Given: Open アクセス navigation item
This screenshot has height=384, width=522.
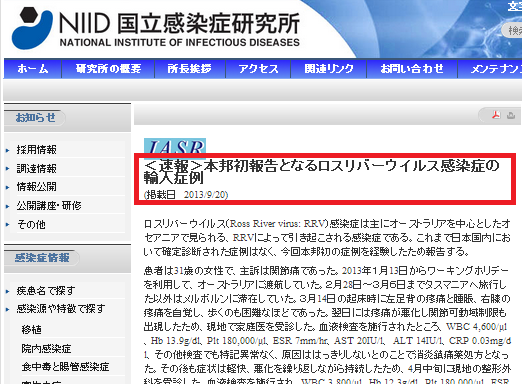Looking at the screenshot, I should [258, 69].
